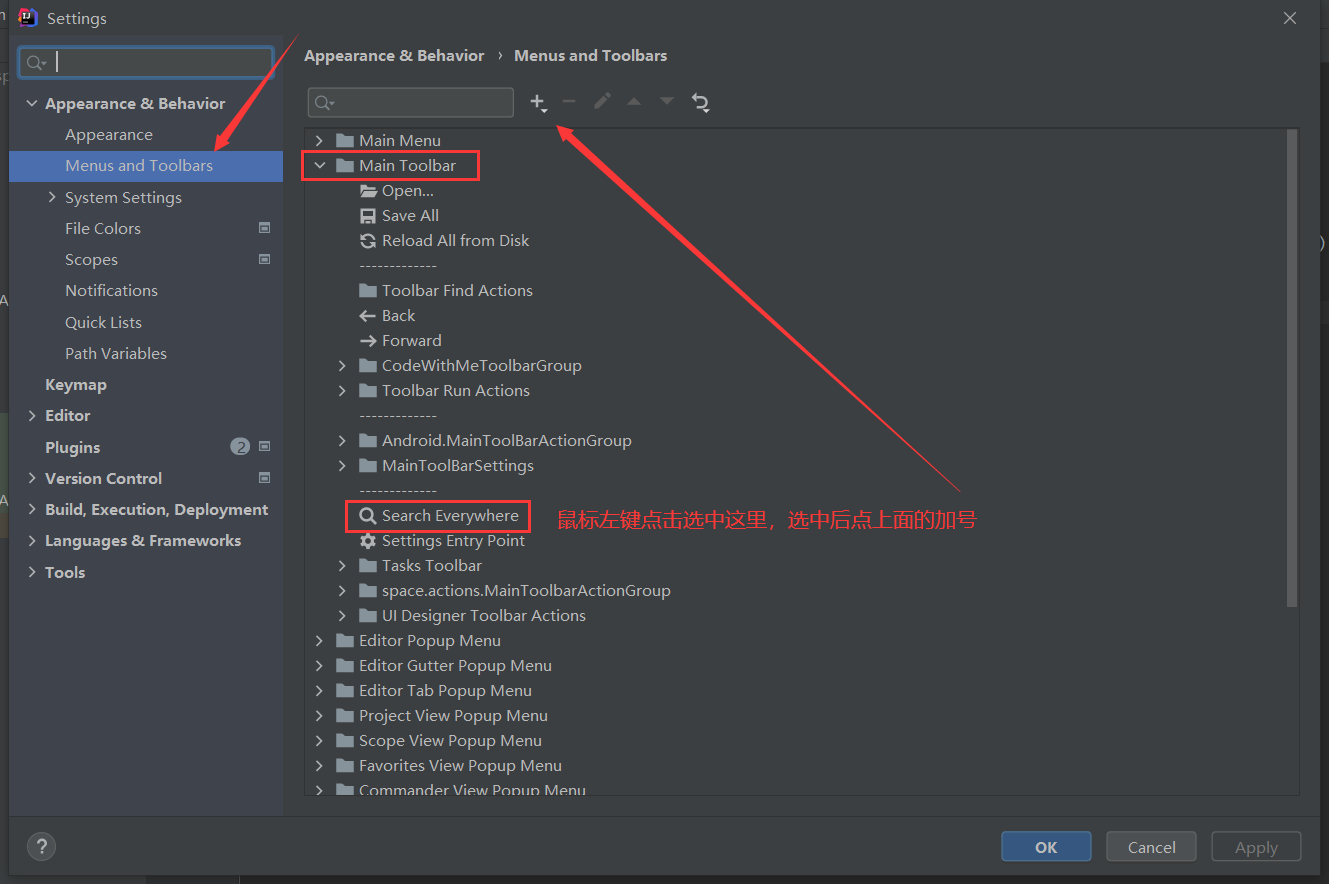Open the Keymap settings page
The width and height of the screenshot is (1329, 884).
point(75,384)
